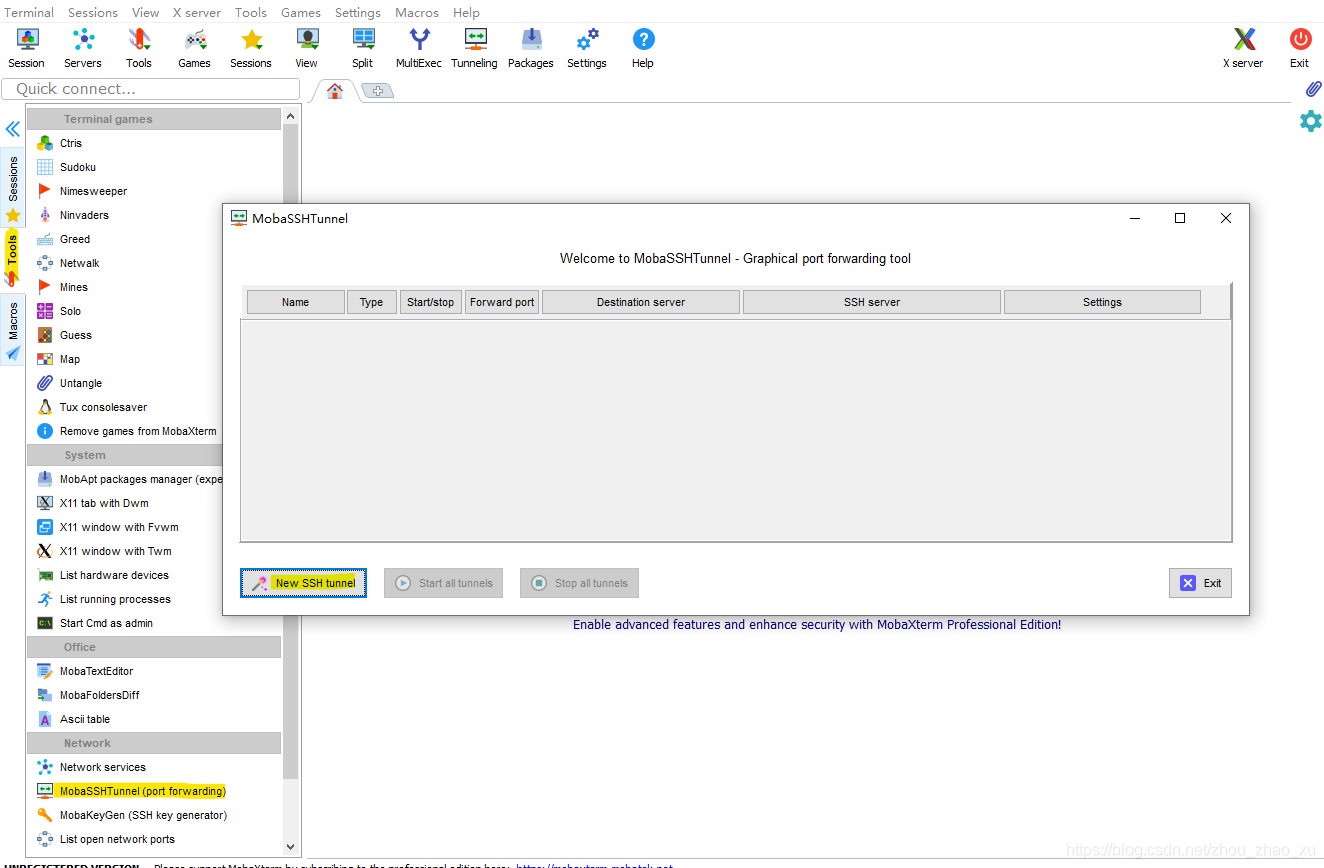Switch to the Sessions sidebar tab
Screen dimensions: 1324x868
[12, 185]
